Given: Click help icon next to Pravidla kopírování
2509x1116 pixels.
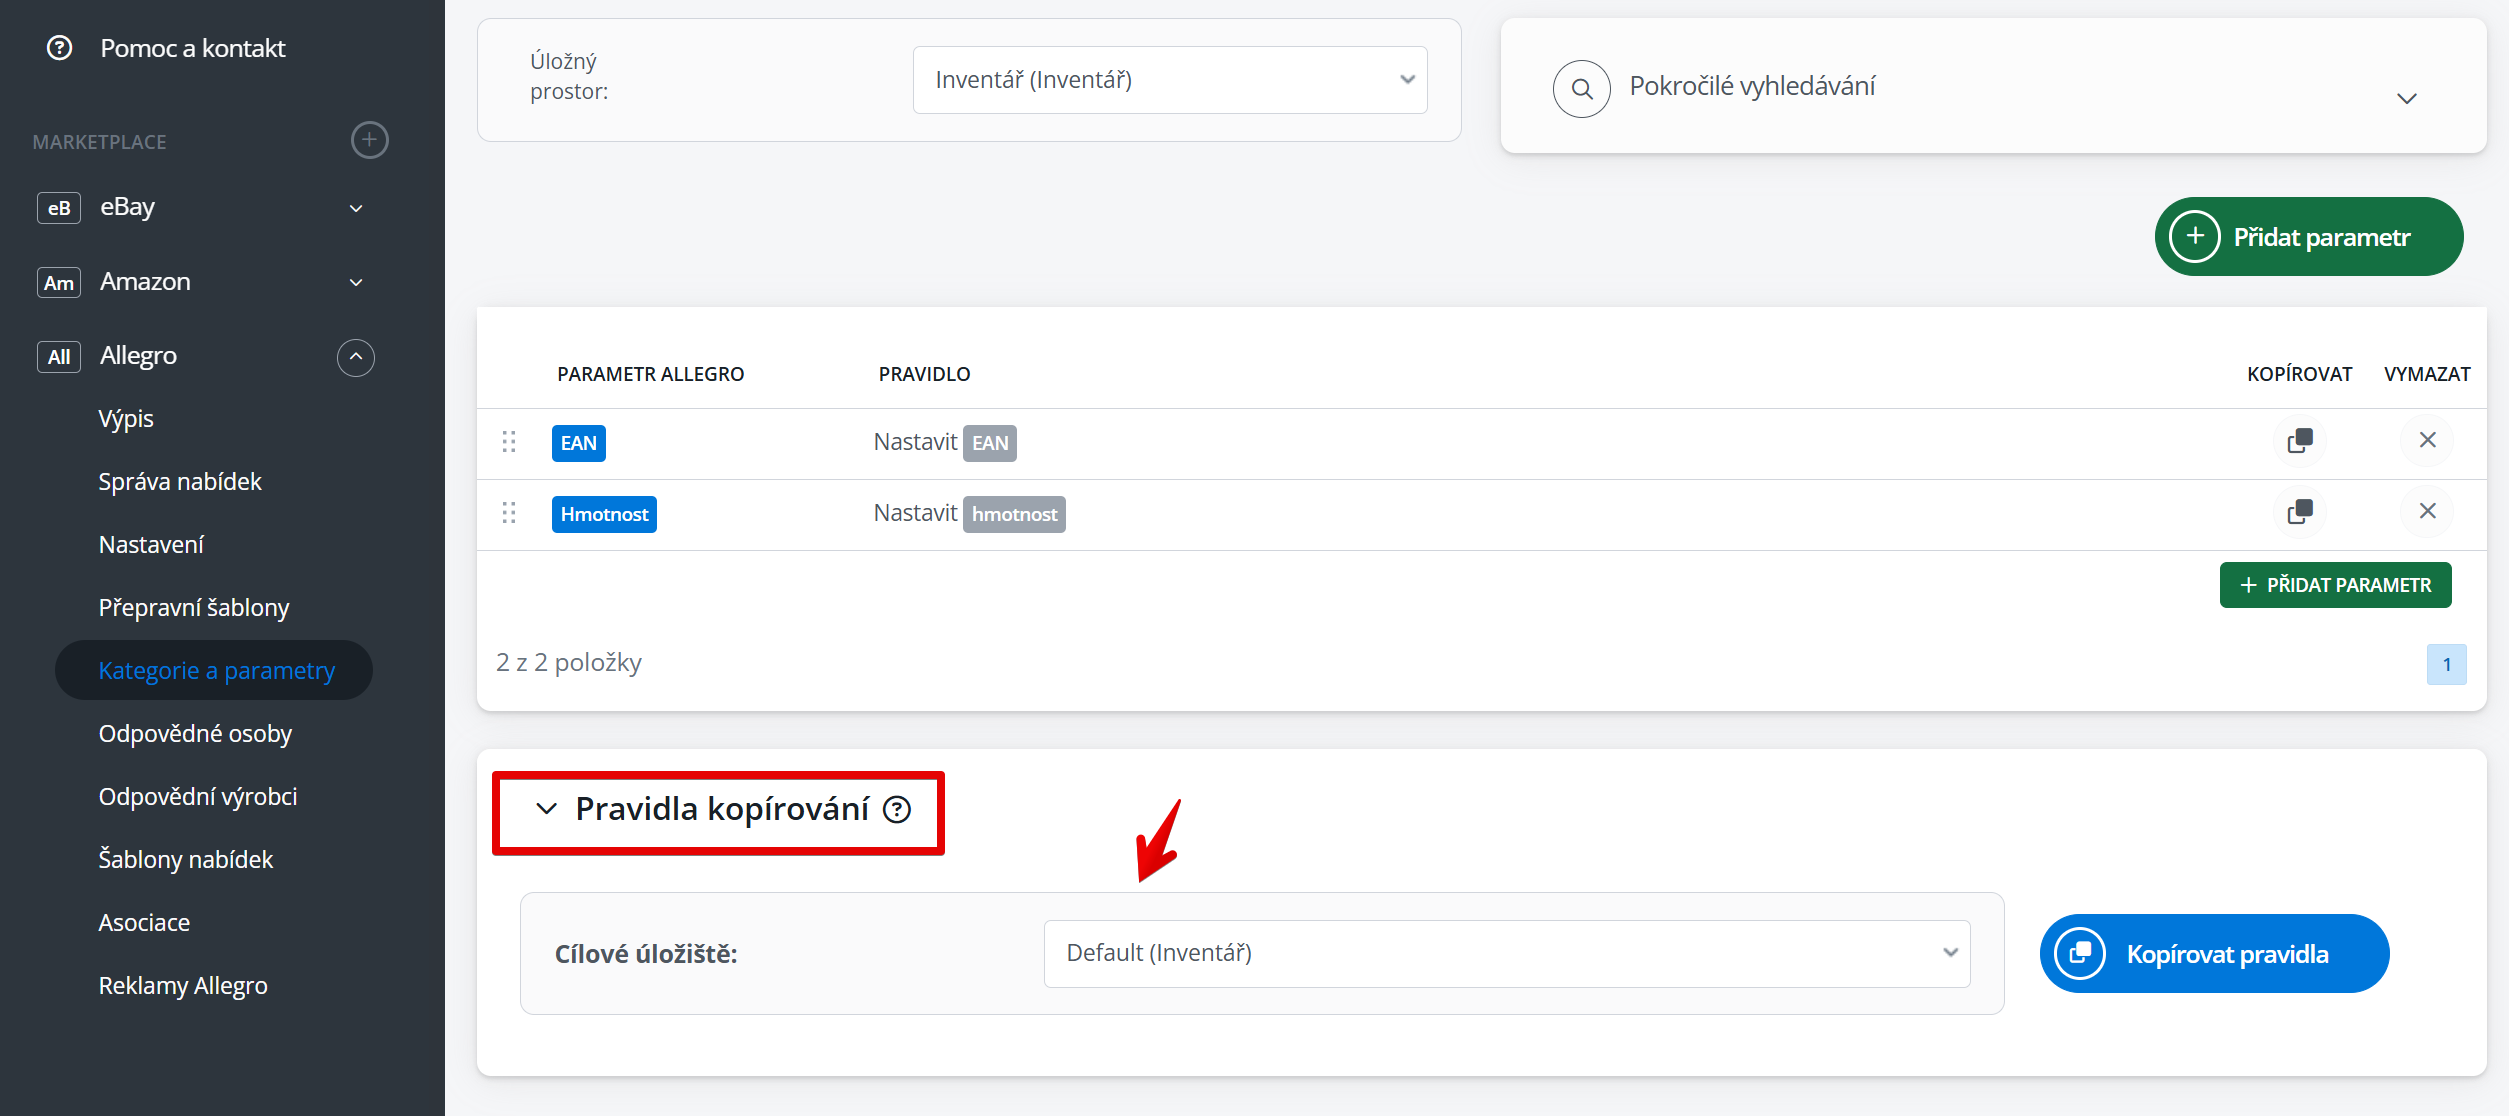Looking at the screenshot, I should point(897,809).
